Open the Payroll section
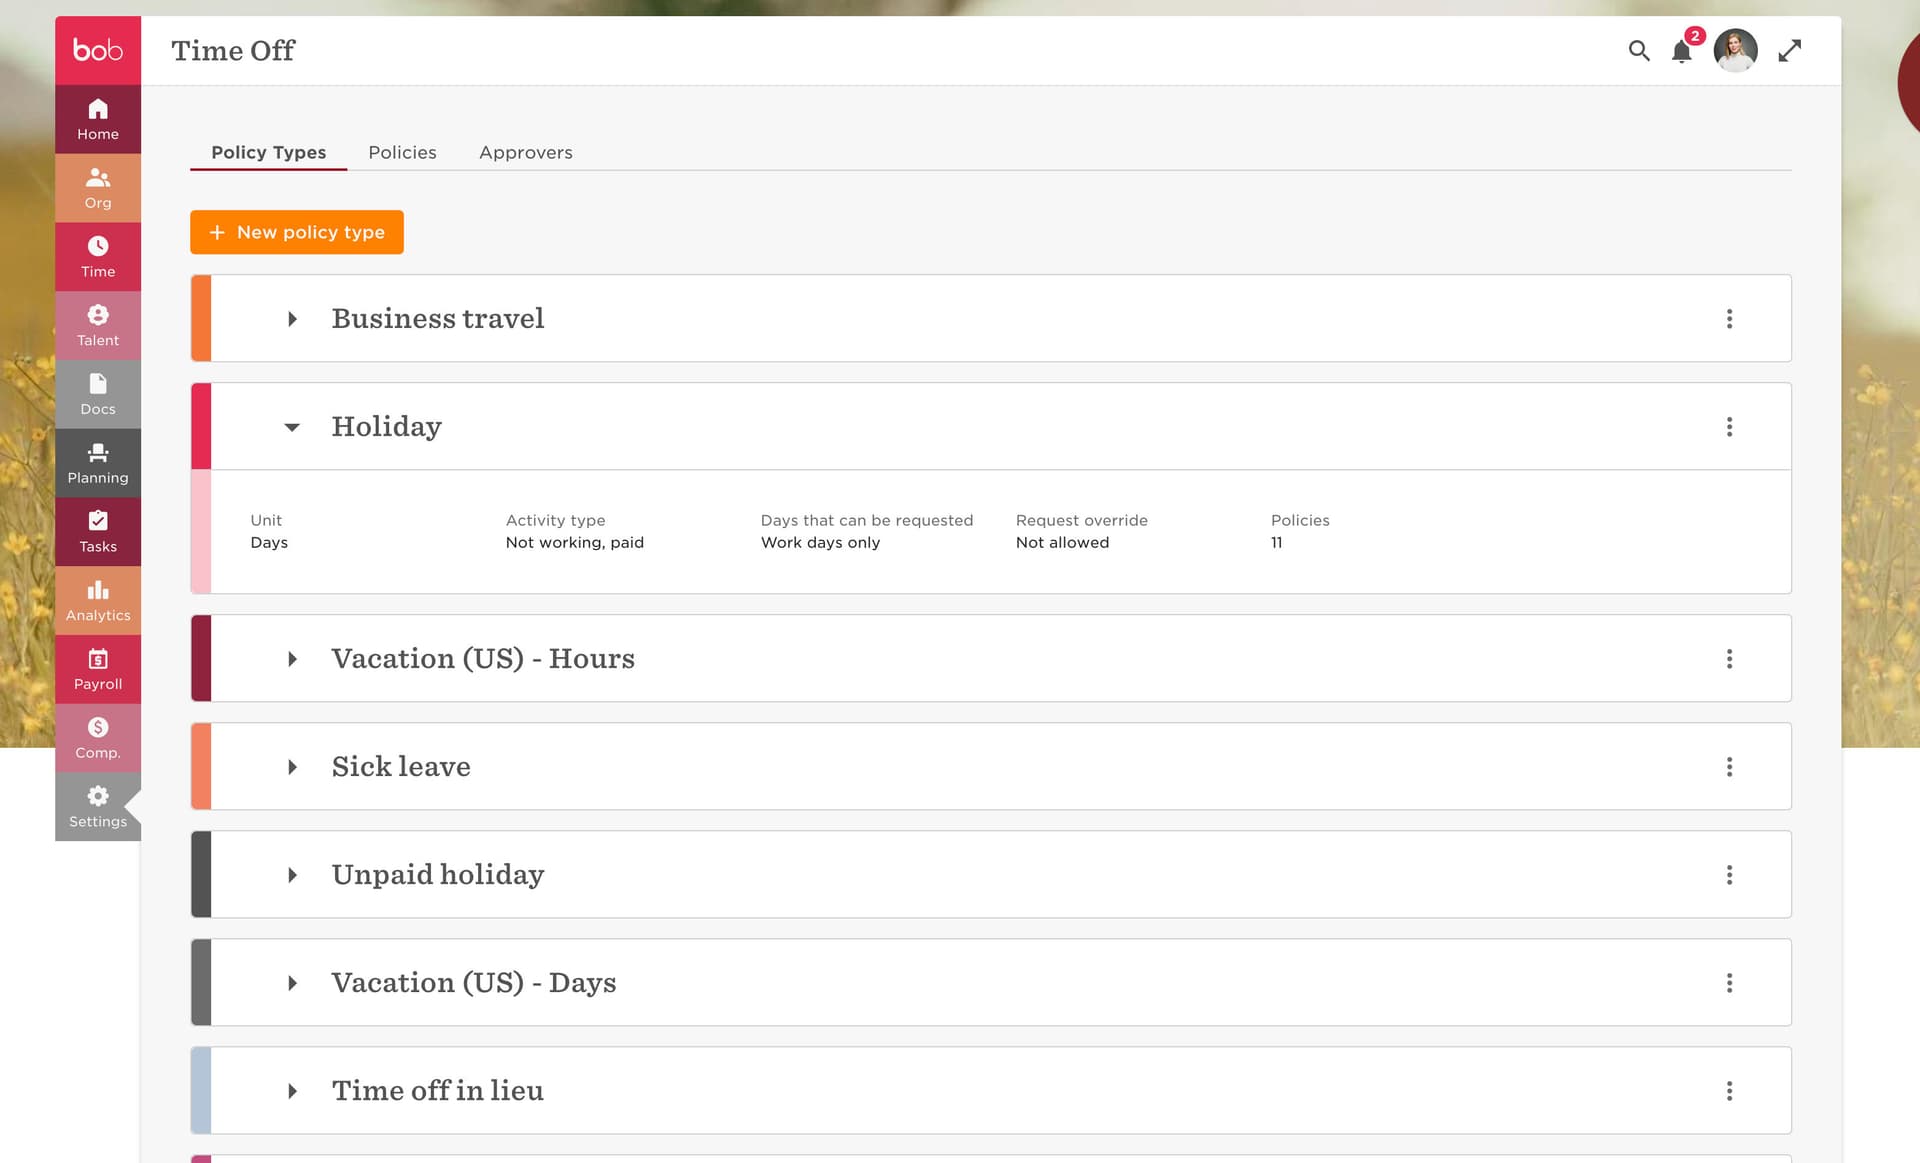 [98, 670]
